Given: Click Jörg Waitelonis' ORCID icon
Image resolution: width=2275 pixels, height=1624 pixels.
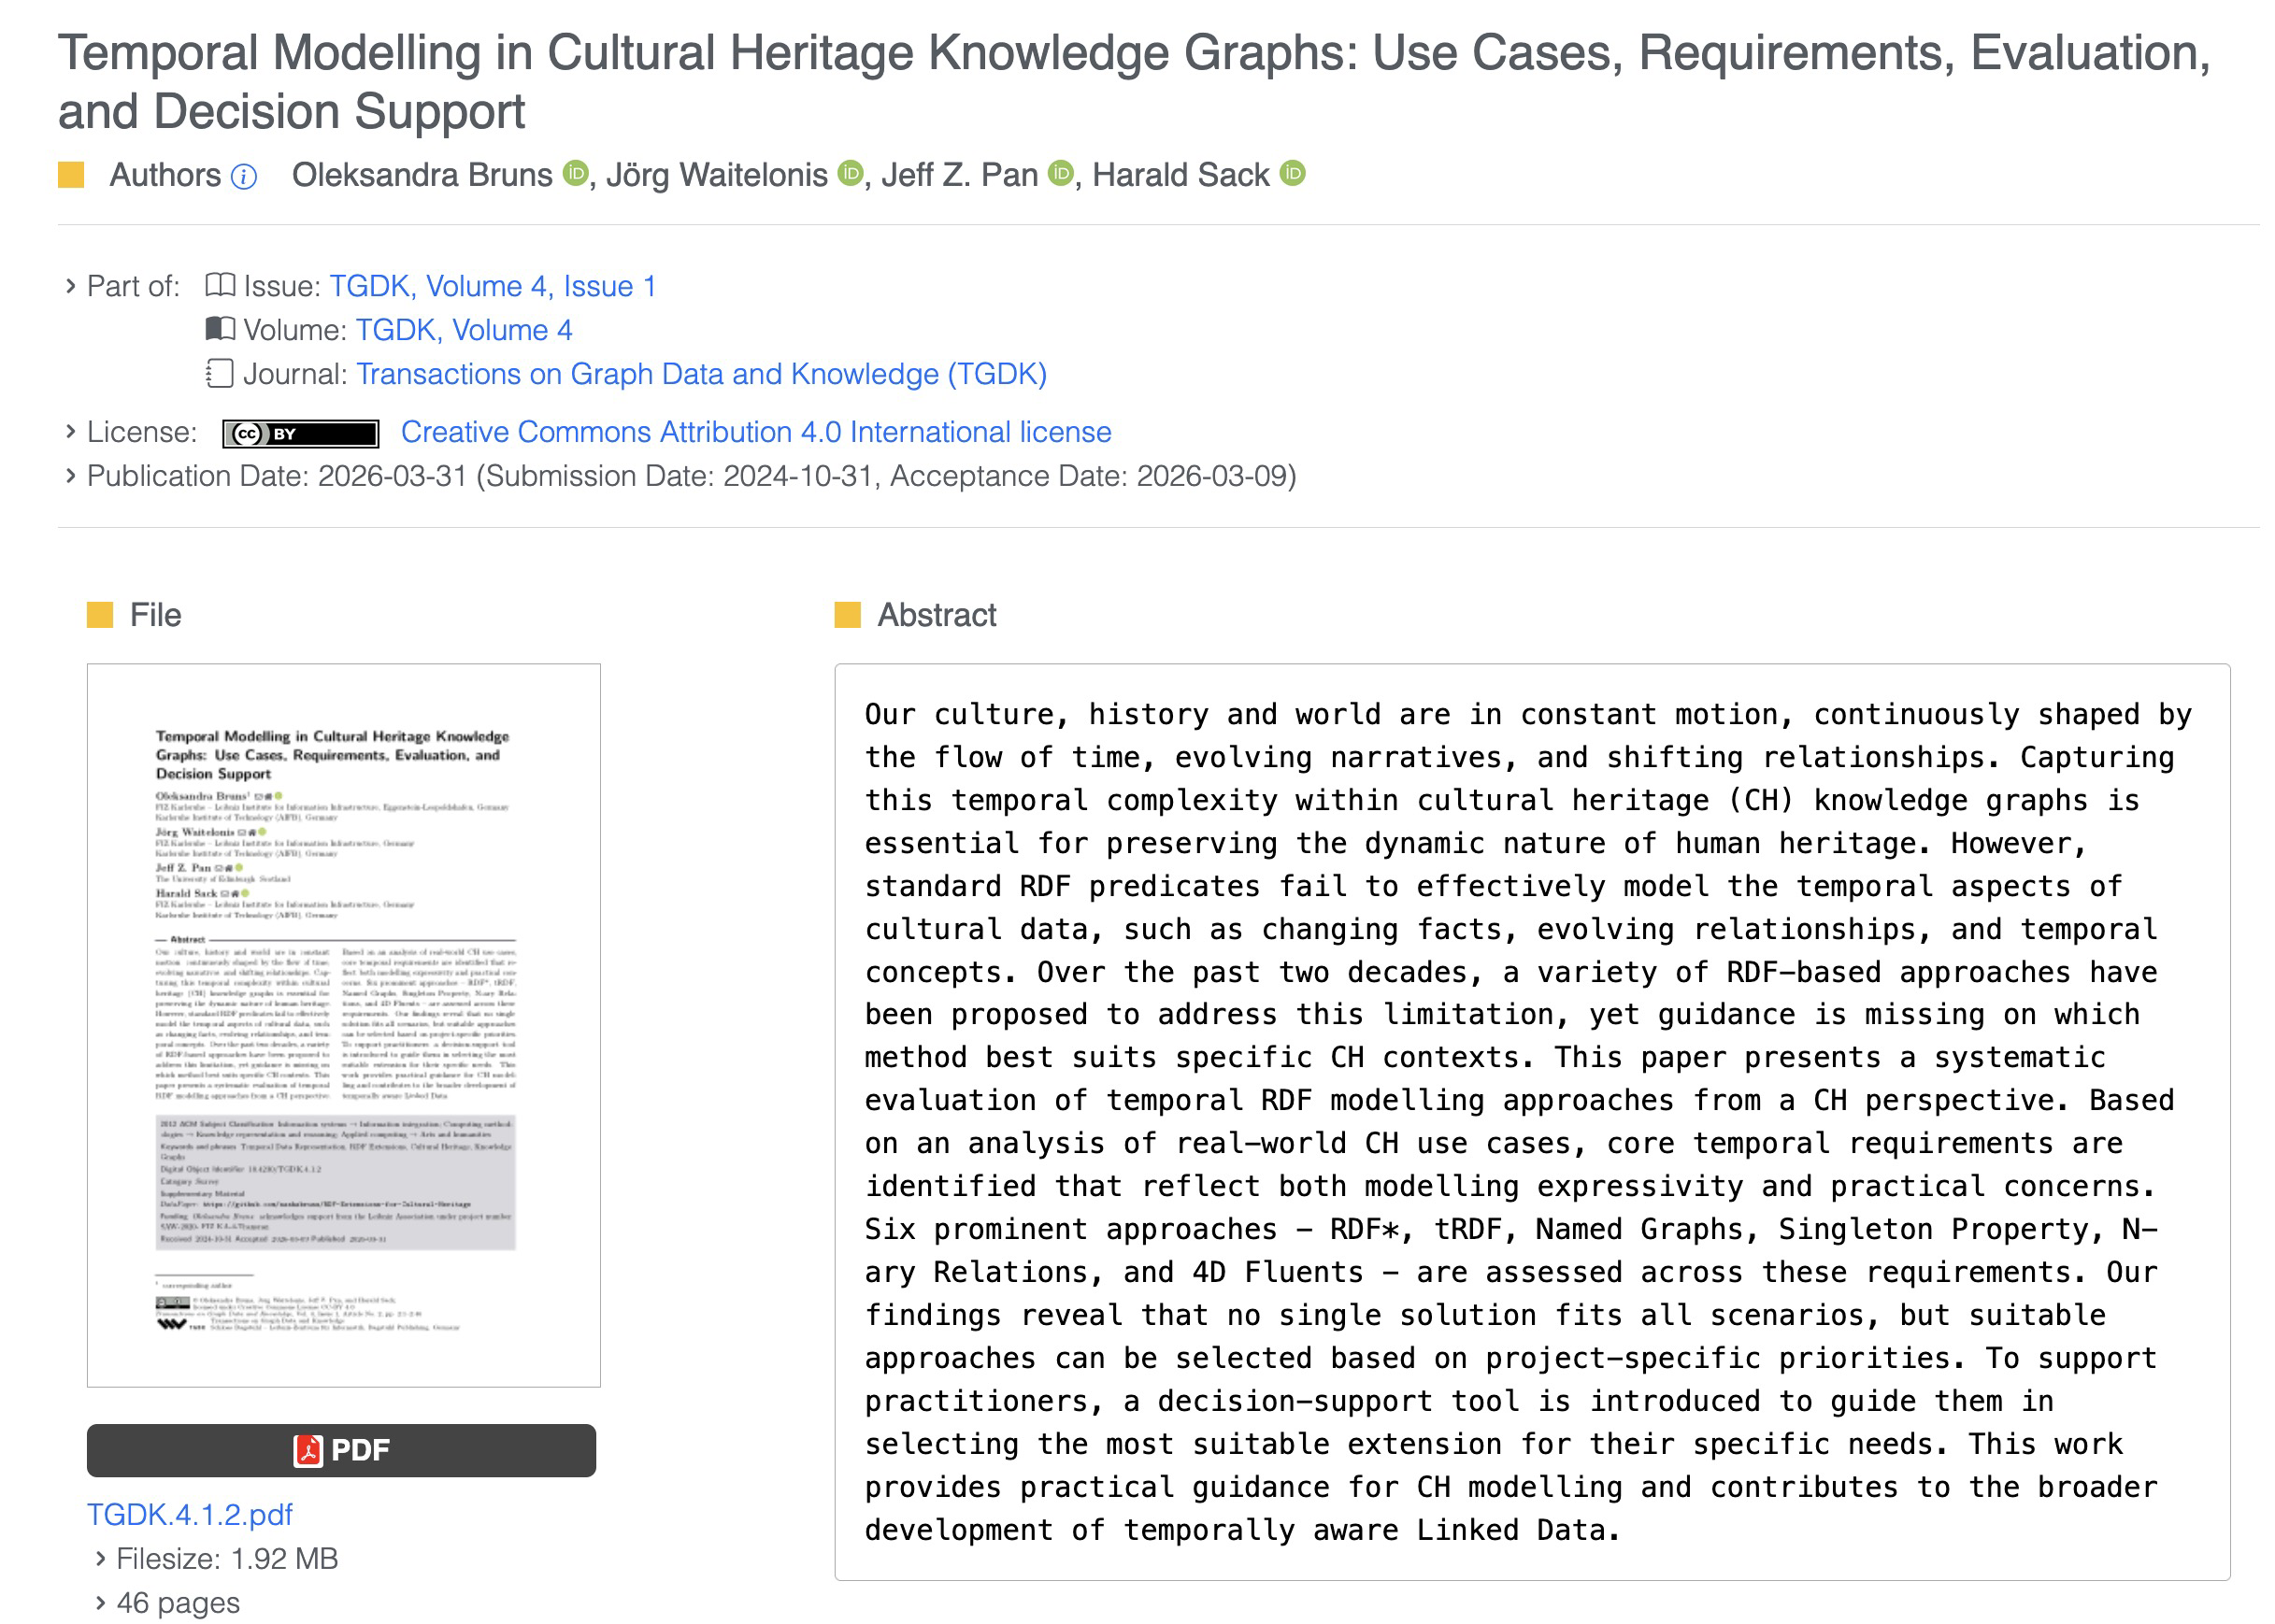Looking at the screenshot, I should [850, 174].
